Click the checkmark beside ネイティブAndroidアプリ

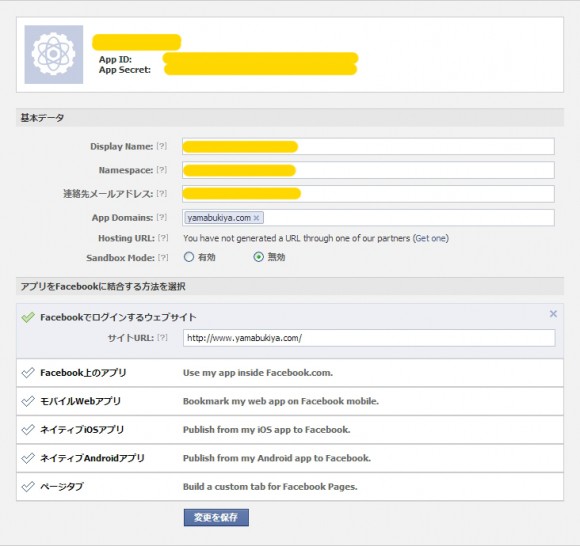point(28,458)
